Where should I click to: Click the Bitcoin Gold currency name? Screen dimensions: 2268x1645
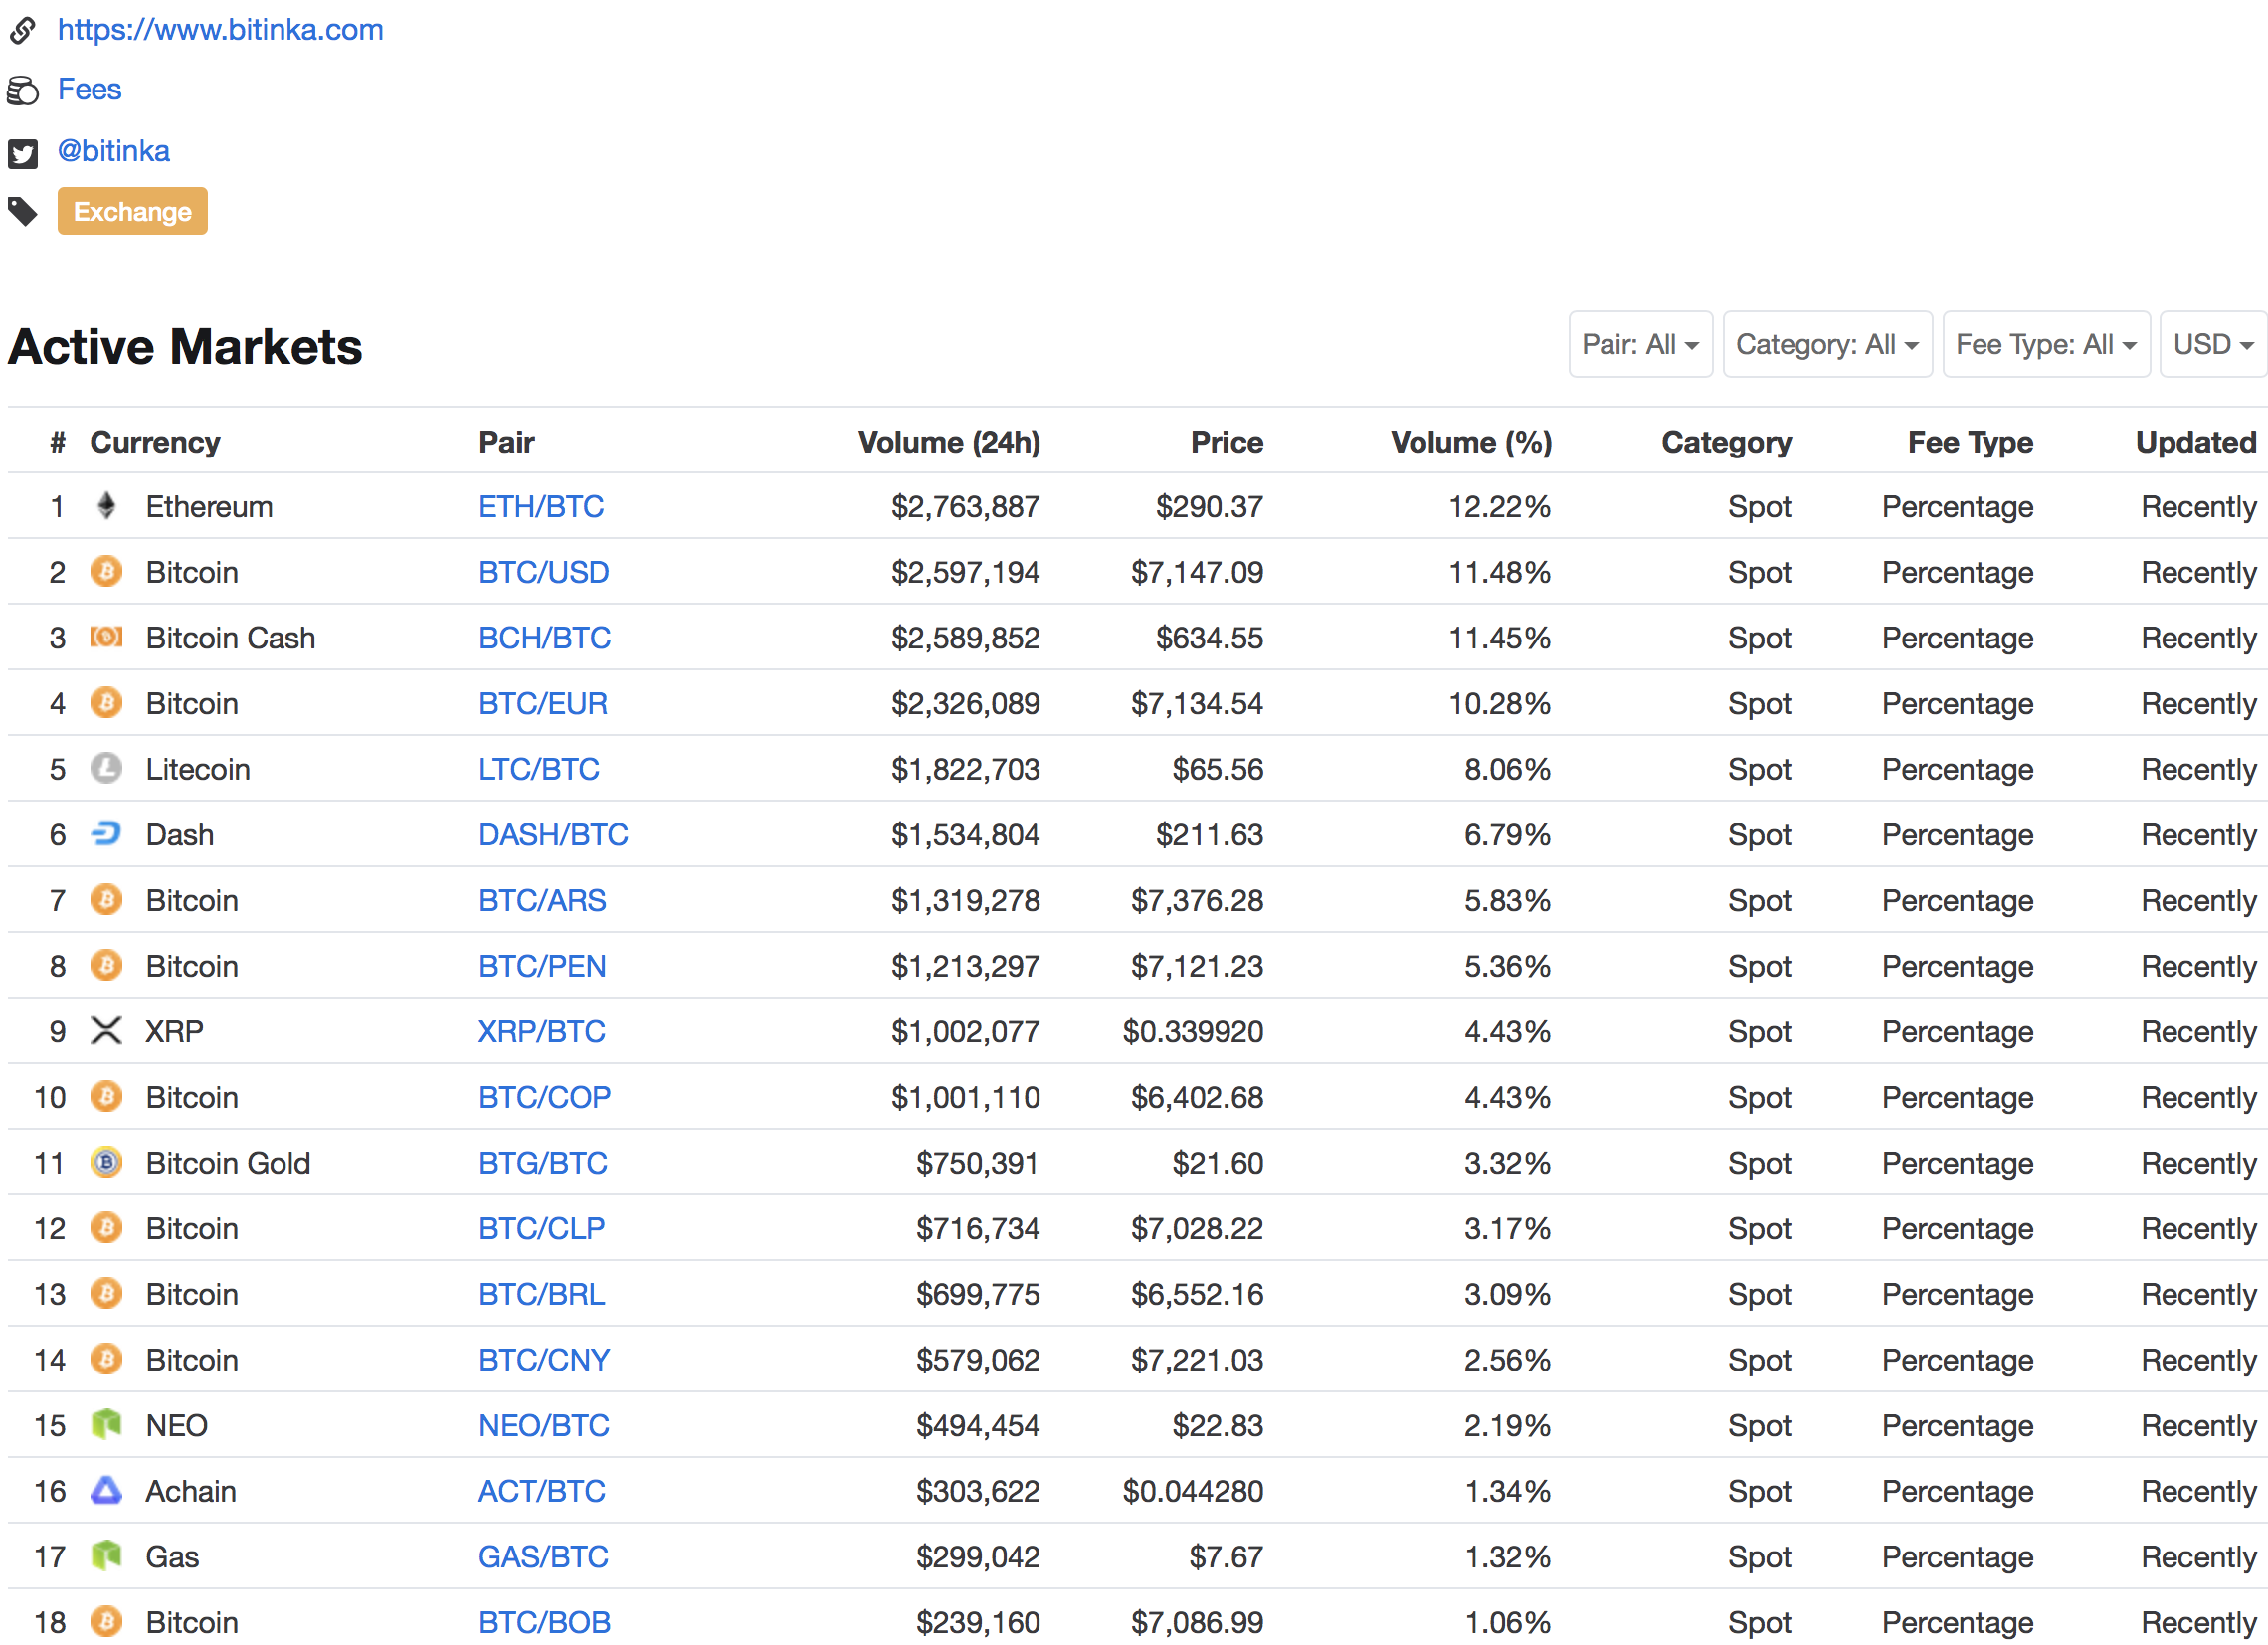tap(228, 1164)
